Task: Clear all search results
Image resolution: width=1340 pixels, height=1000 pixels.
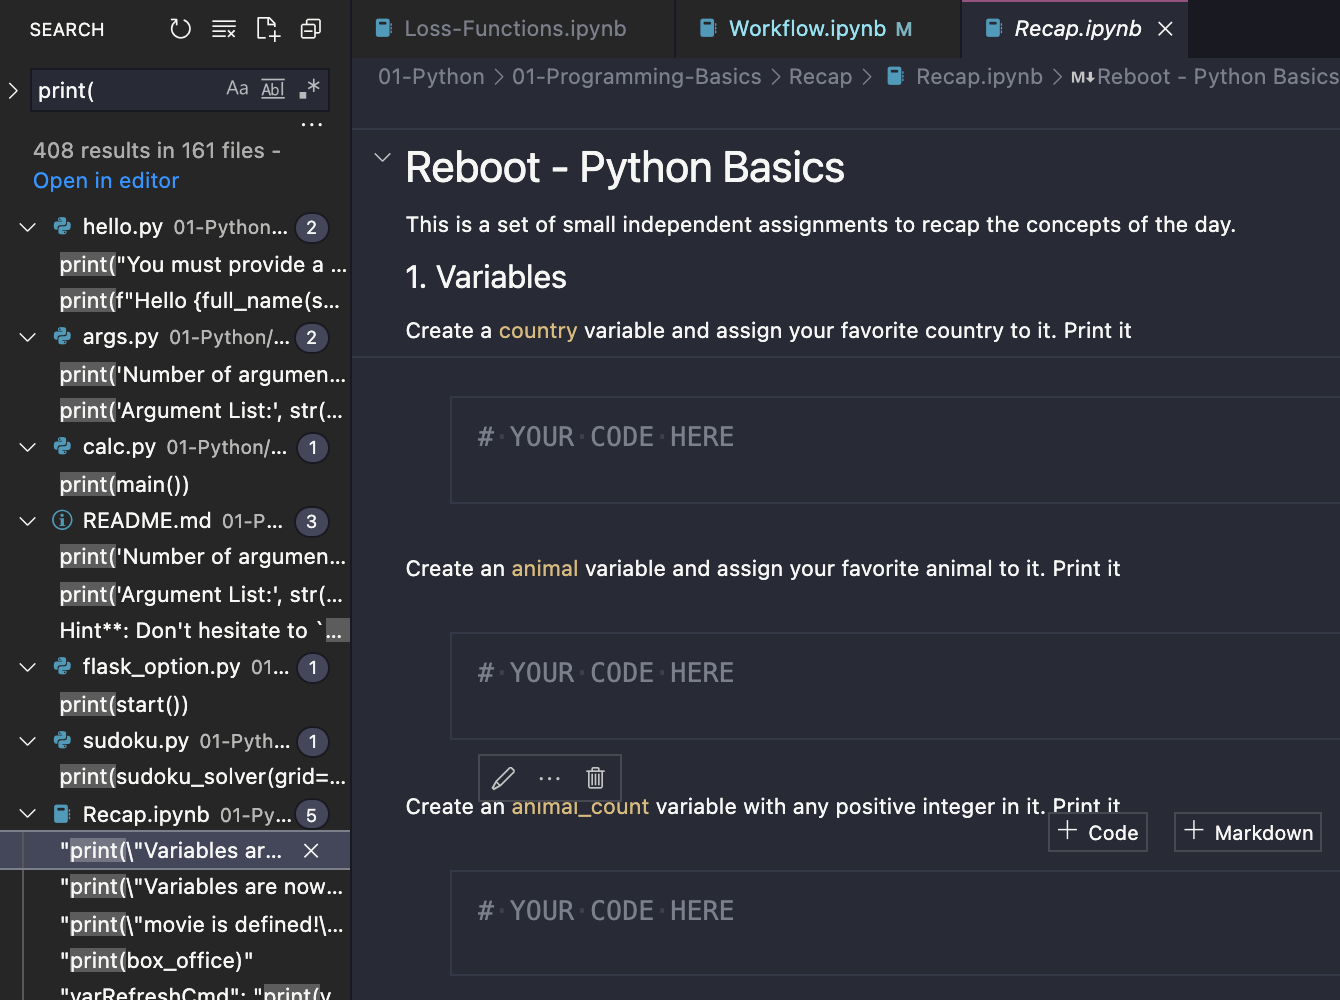Action: tap(224, 29)
